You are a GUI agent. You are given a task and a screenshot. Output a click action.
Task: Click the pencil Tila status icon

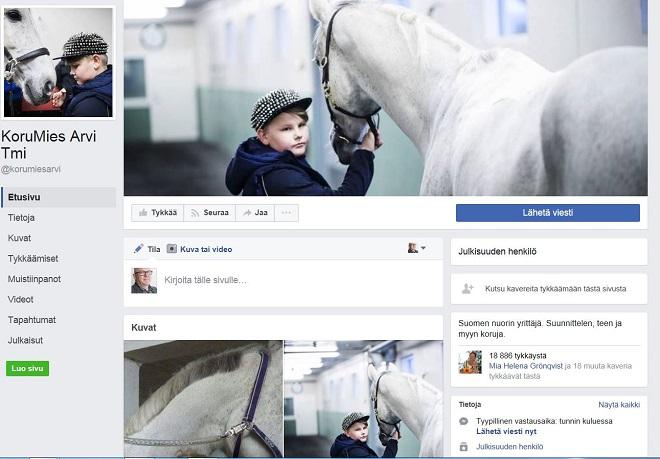[139, 249]
